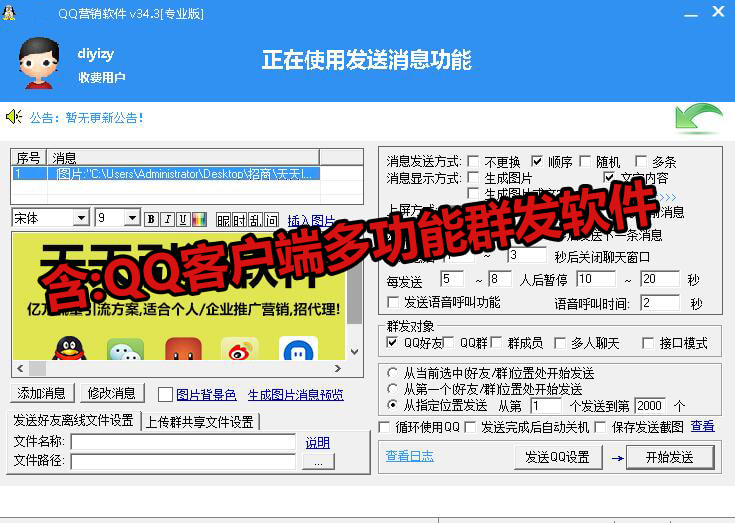Click the red app icon in preview

click(x=183, y=349)
